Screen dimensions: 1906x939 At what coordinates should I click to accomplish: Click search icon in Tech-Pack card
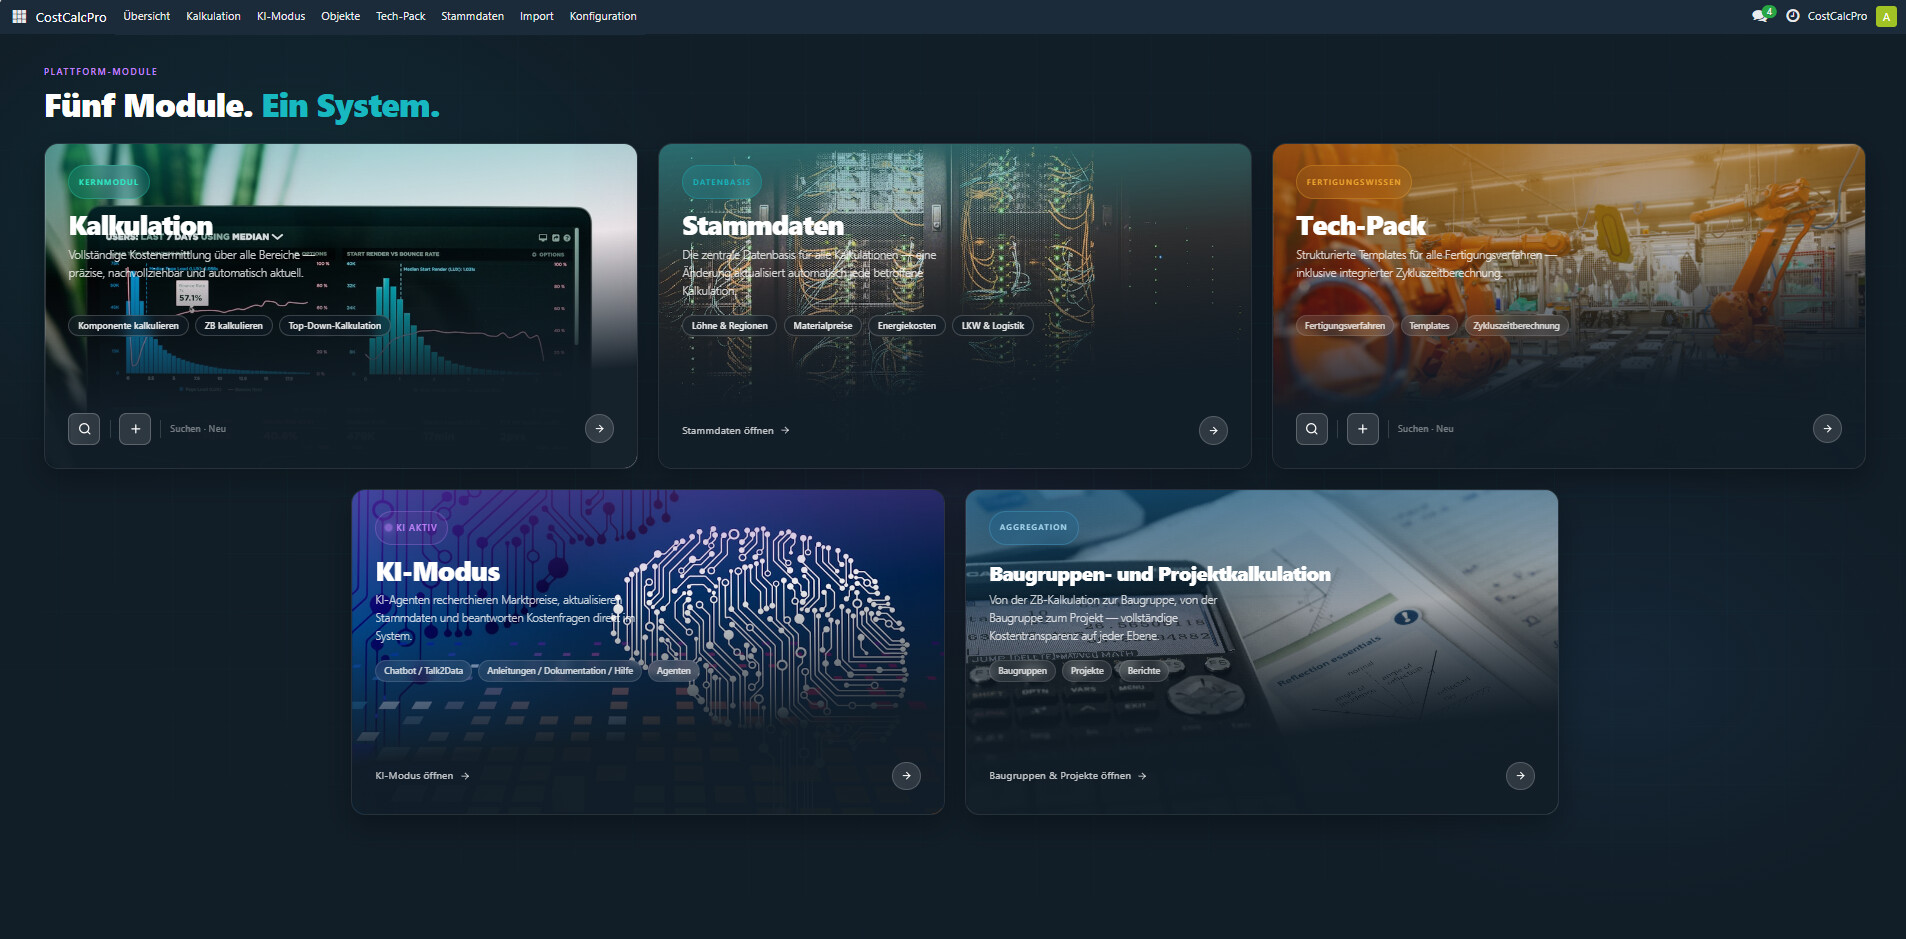1312,429
